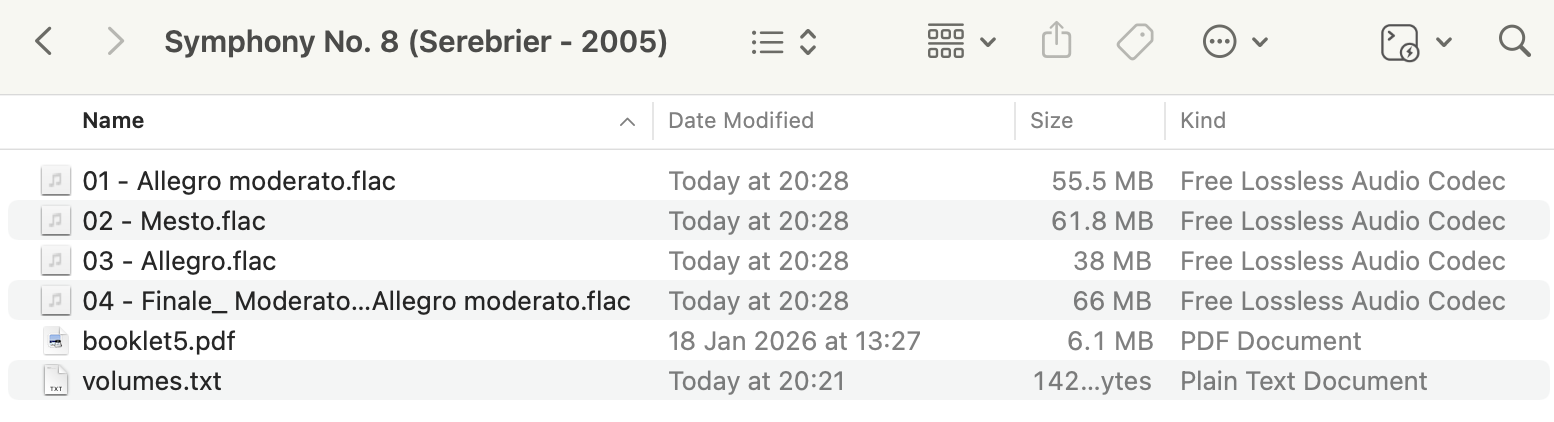Viewport: 1554px width, 422px height.
Task: Sort files by Size column header
Action: pos(1051,121)
